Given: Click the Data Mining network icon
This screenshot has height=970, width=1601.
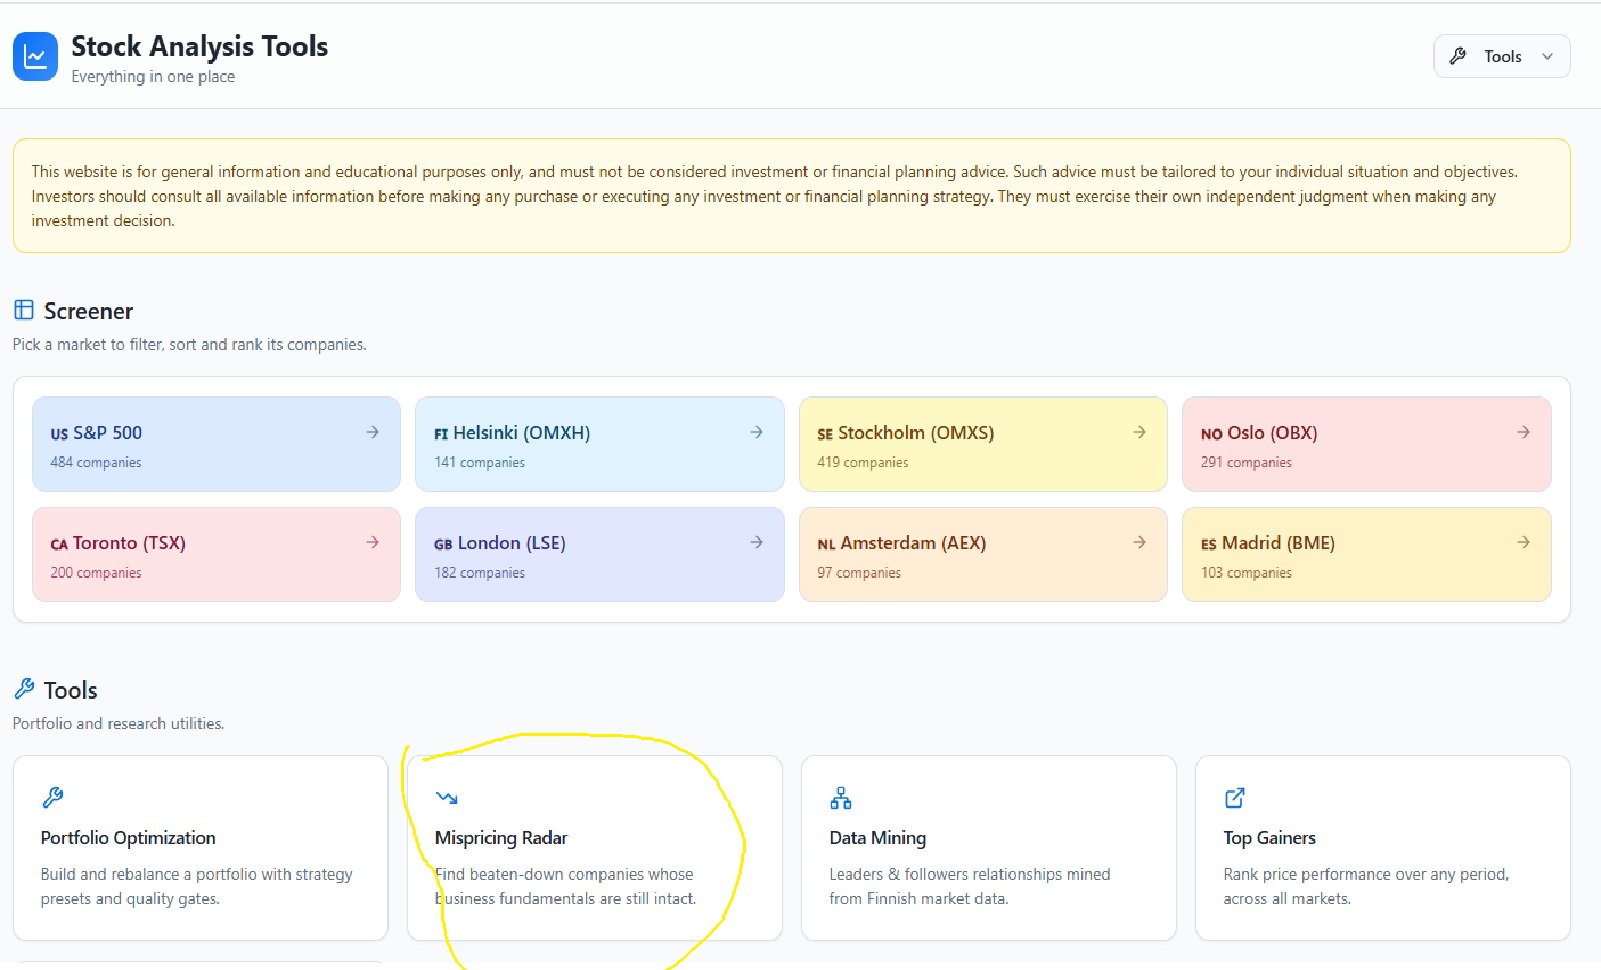Looking at the screenshot, I should (x=841, y=797).
